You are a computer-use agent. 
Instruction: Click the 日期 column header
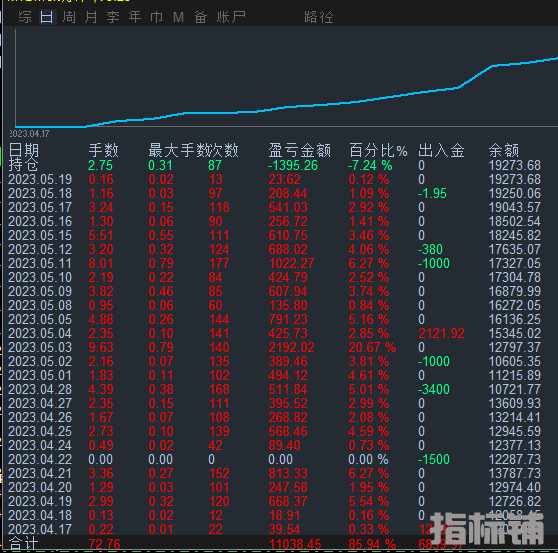point(24,150)
